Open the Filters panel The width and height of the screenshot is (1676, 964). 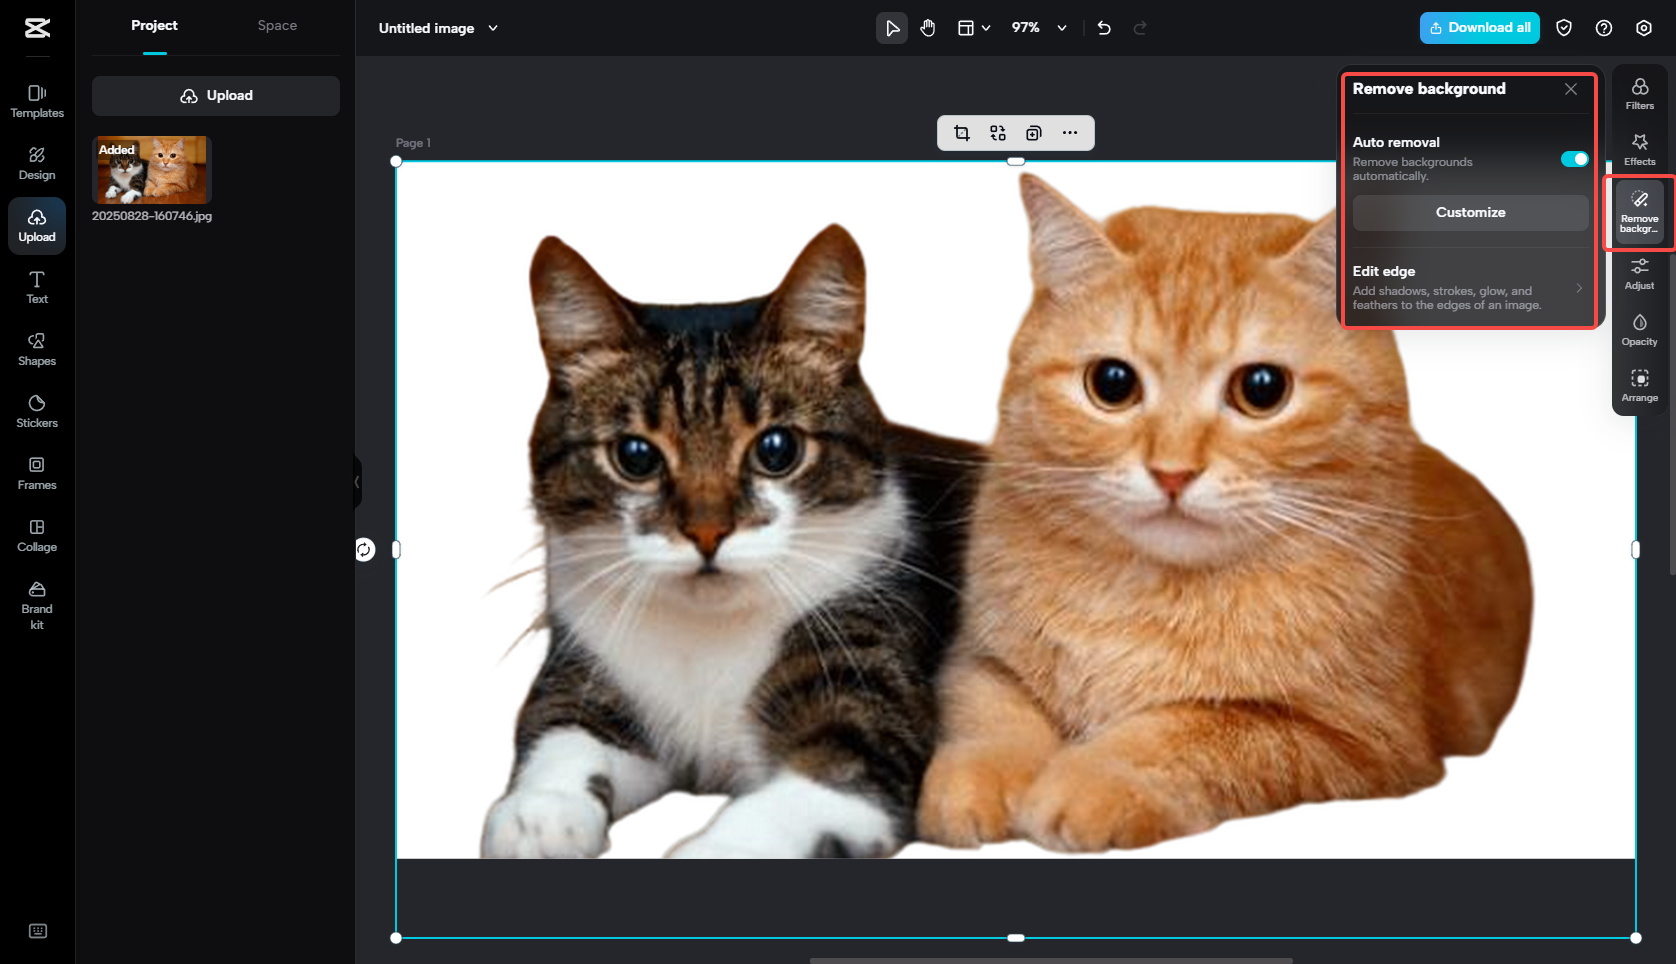click(1639, 93)
